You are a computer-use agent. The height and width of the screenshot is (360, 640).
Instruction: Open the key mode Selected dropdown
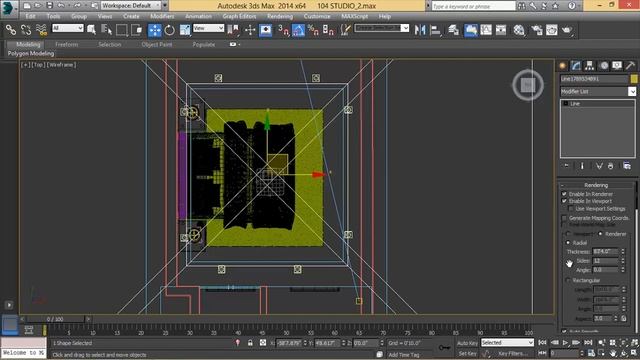click(x=507, y=343)
